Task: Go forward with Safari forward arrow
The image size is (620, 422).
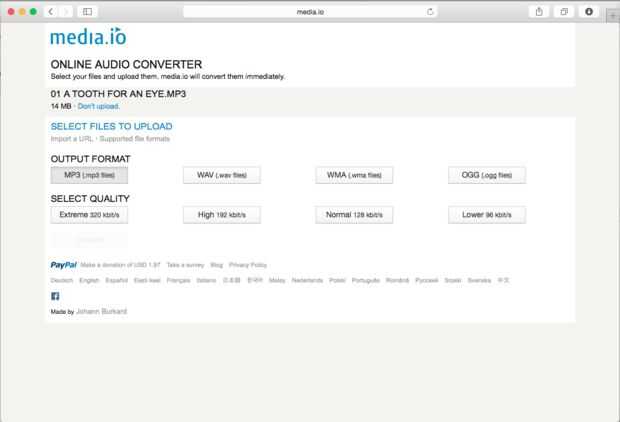Action: tap(66, 12)
